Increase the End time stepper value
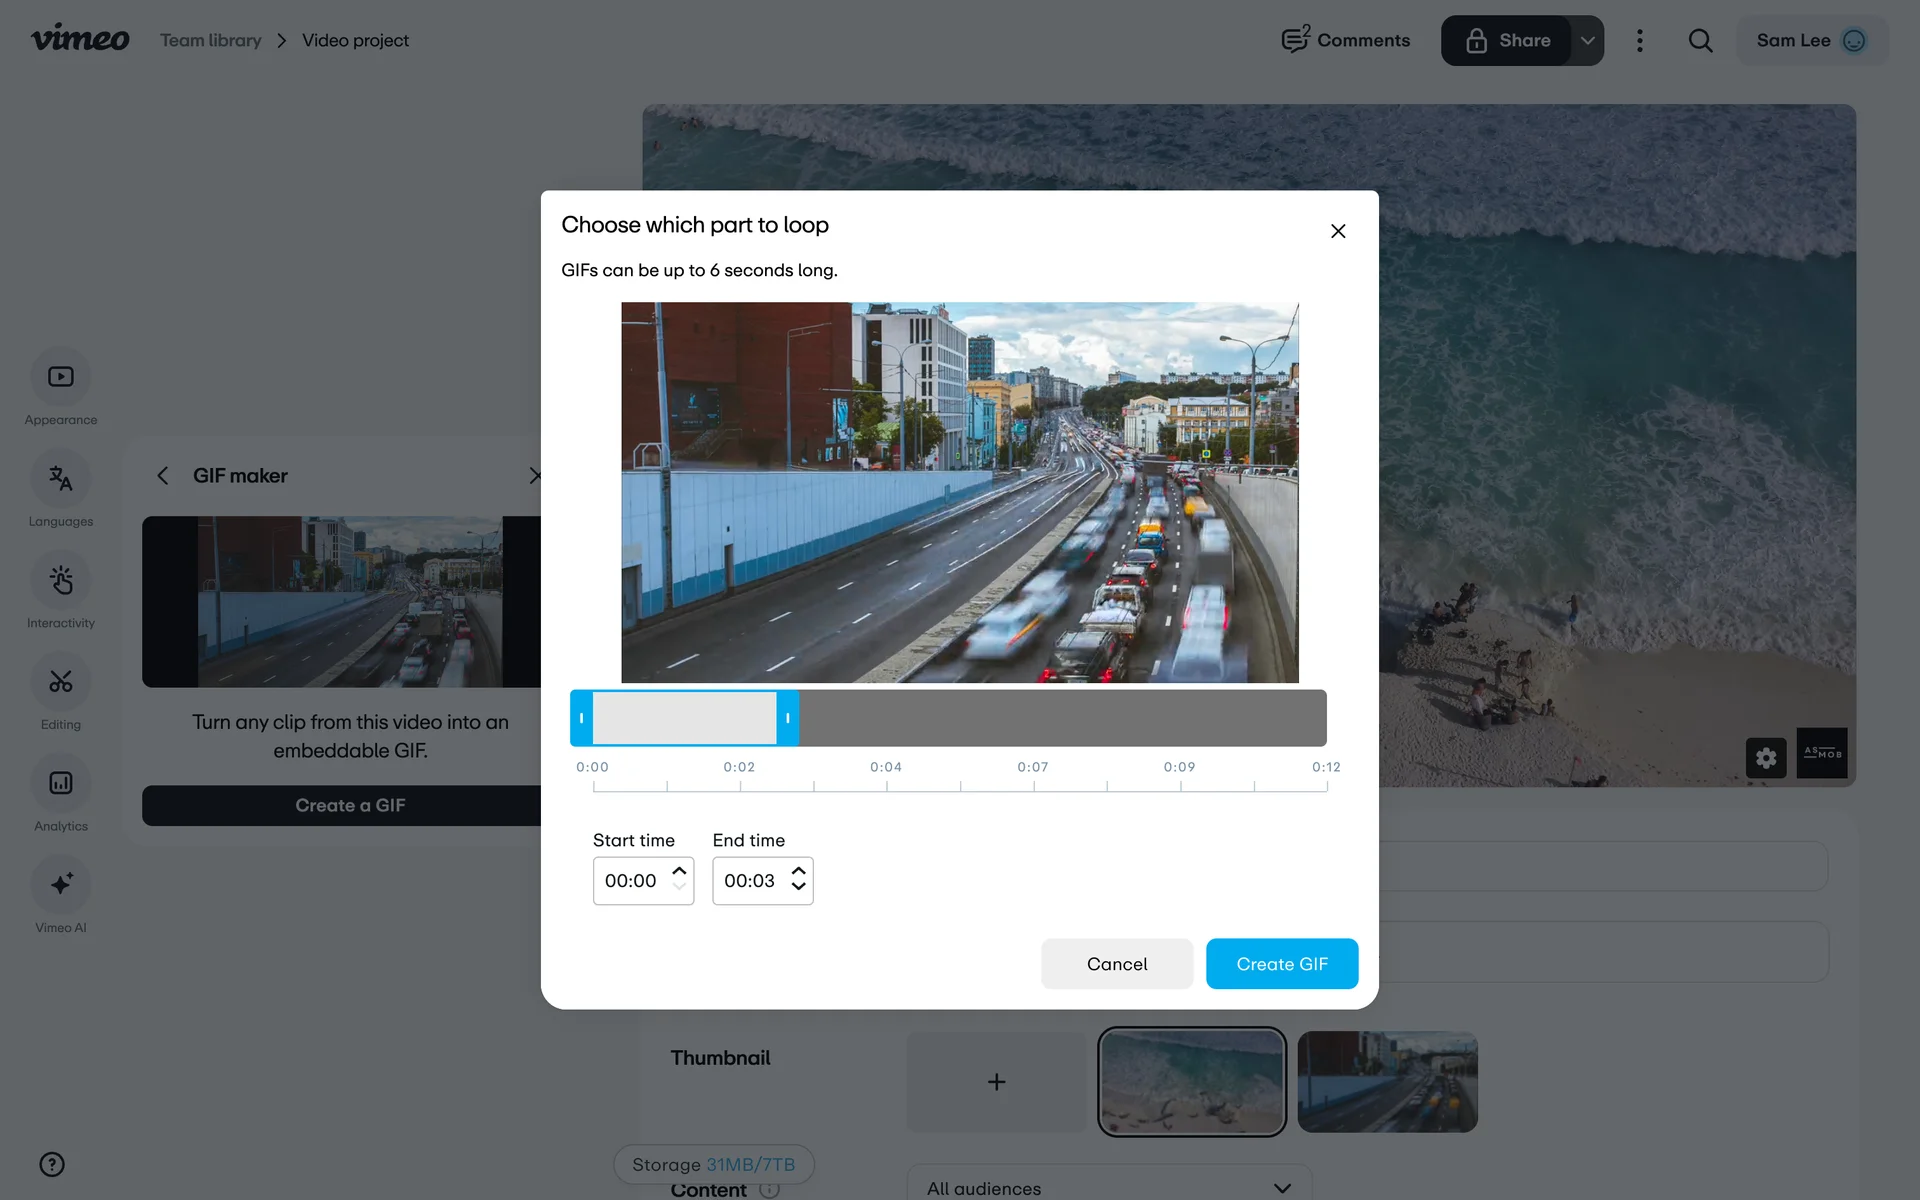 pos(798,872)
